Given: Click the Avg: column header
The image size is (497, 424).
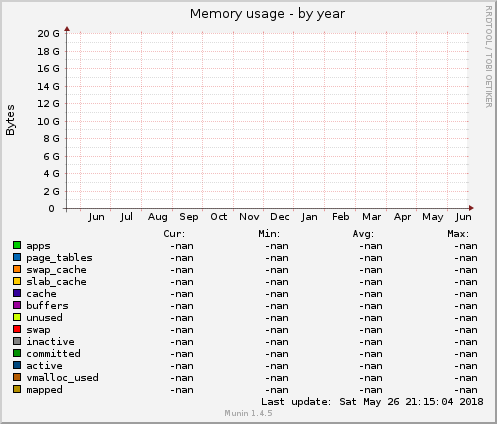Looking at the screenshot, I should (x=363, y=234).
